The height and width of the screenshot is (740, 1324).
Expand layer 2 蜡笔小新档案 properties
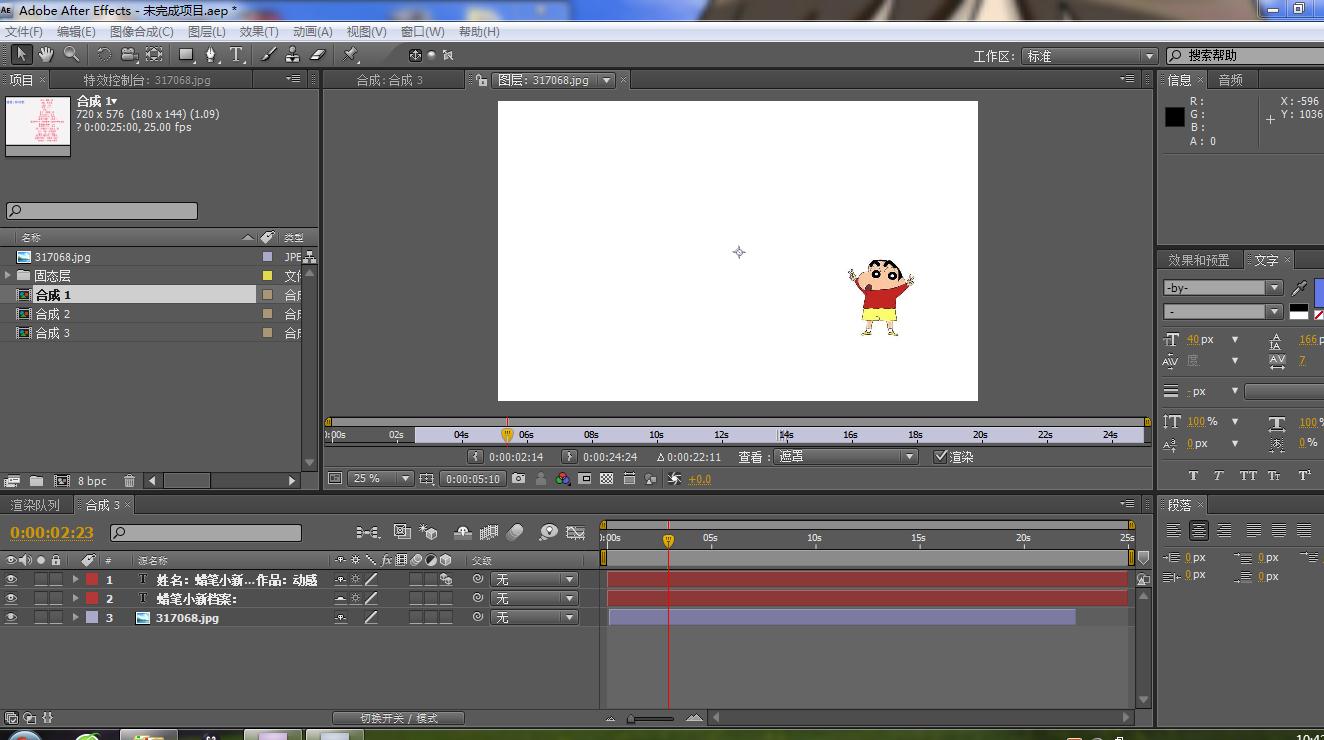click(x=75, y=598)
